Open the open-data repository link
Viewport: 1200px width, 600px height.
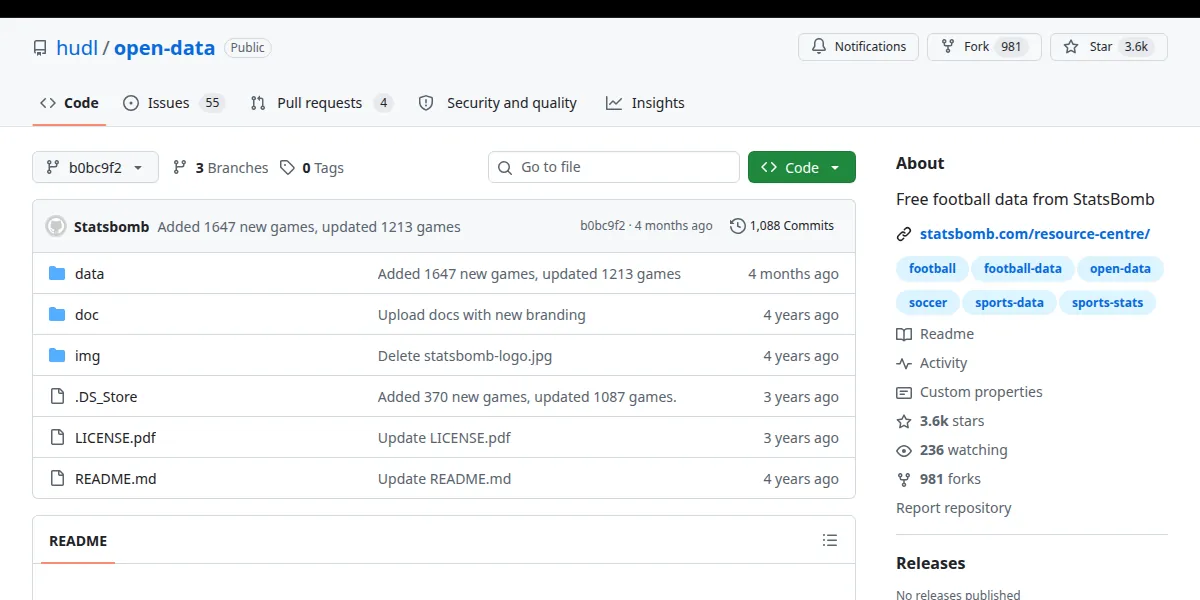coord(164,48)
